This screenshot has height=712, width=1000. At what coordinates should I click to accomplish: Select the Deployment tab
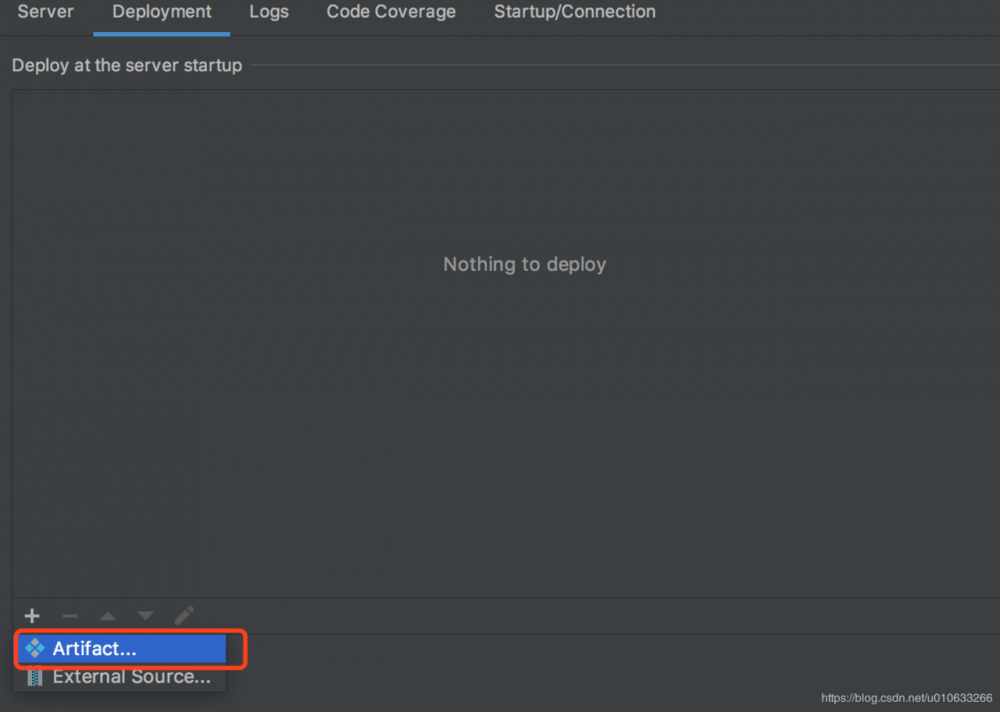[x=161, y=12]
